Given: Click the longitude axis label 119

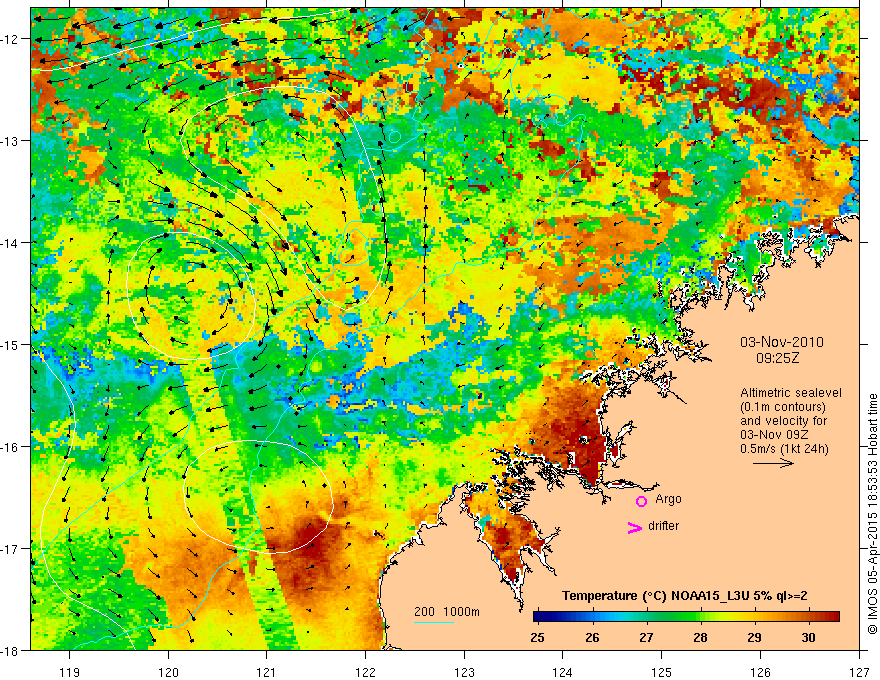Looking at the screenshot, I should tap(70, 672).
